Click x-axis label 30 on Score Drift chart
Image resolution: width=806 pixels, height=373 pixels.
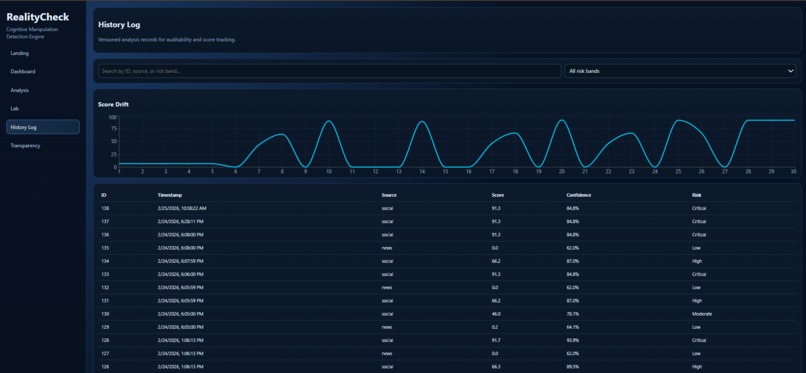tap(793, 172)
